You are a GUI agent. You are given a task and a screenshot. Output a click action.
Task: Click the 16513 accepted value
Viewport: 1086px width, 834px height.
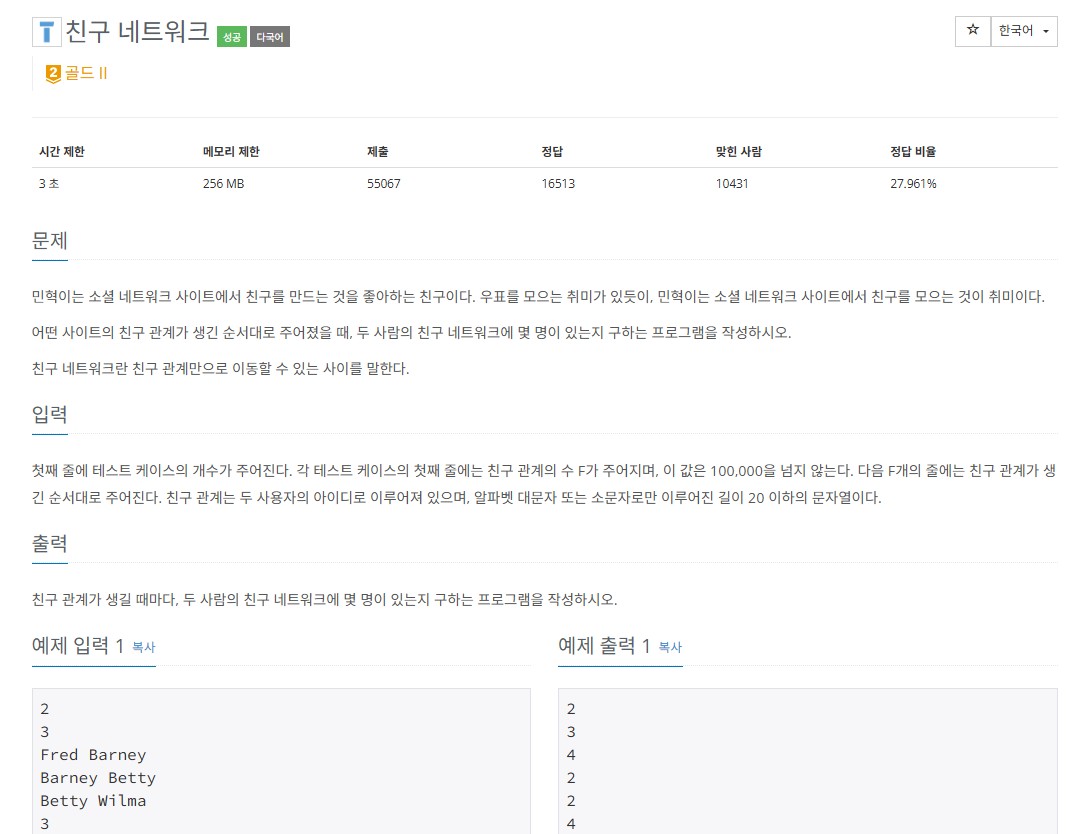click(558, 184)
